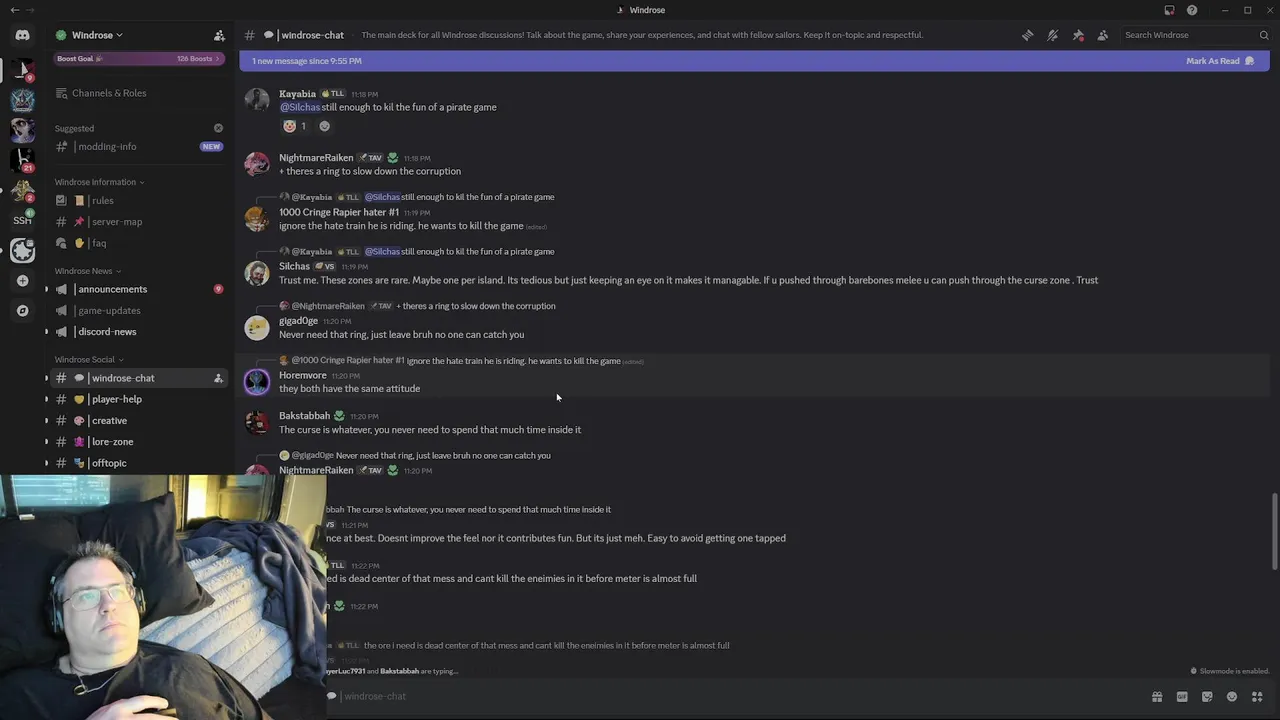Open the sticker picker

1207,697
